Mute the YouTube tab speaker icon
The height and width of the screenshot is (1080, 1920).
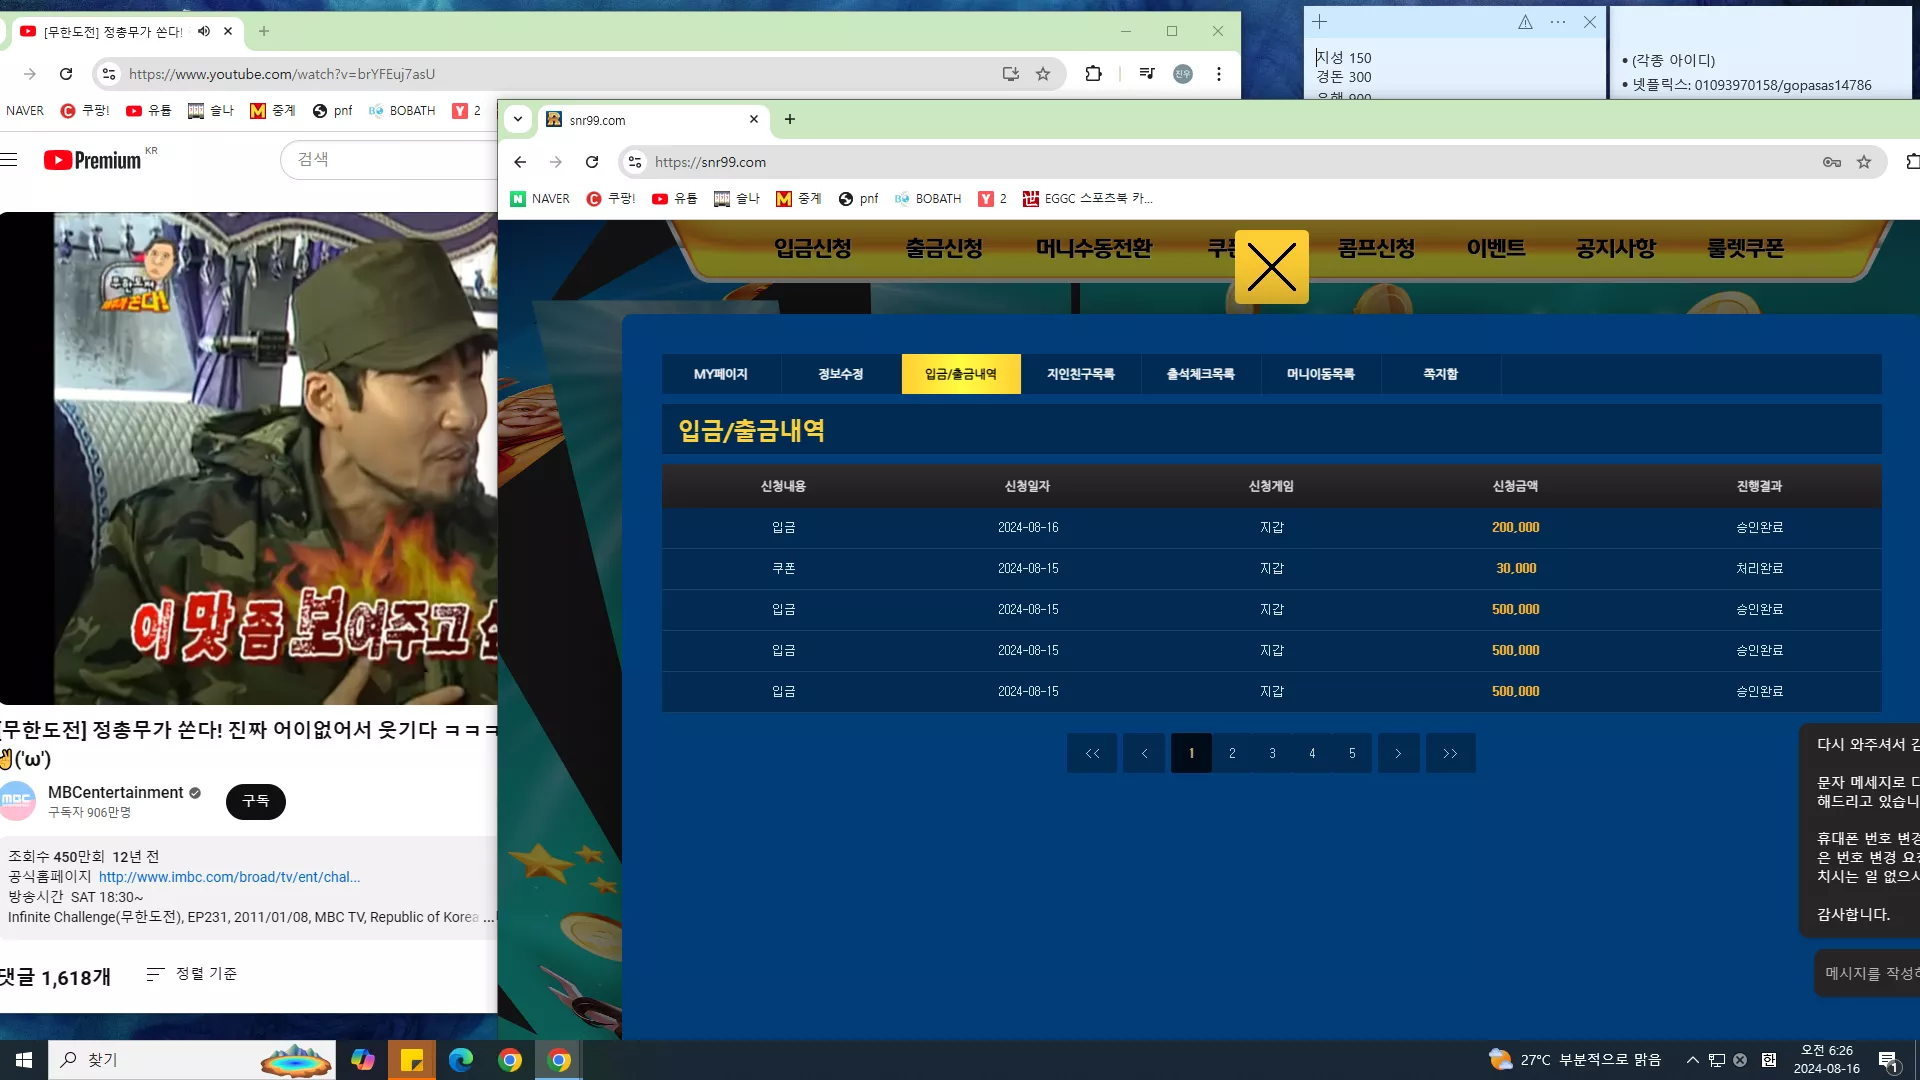pyautogui.click(x=204, y=31)
